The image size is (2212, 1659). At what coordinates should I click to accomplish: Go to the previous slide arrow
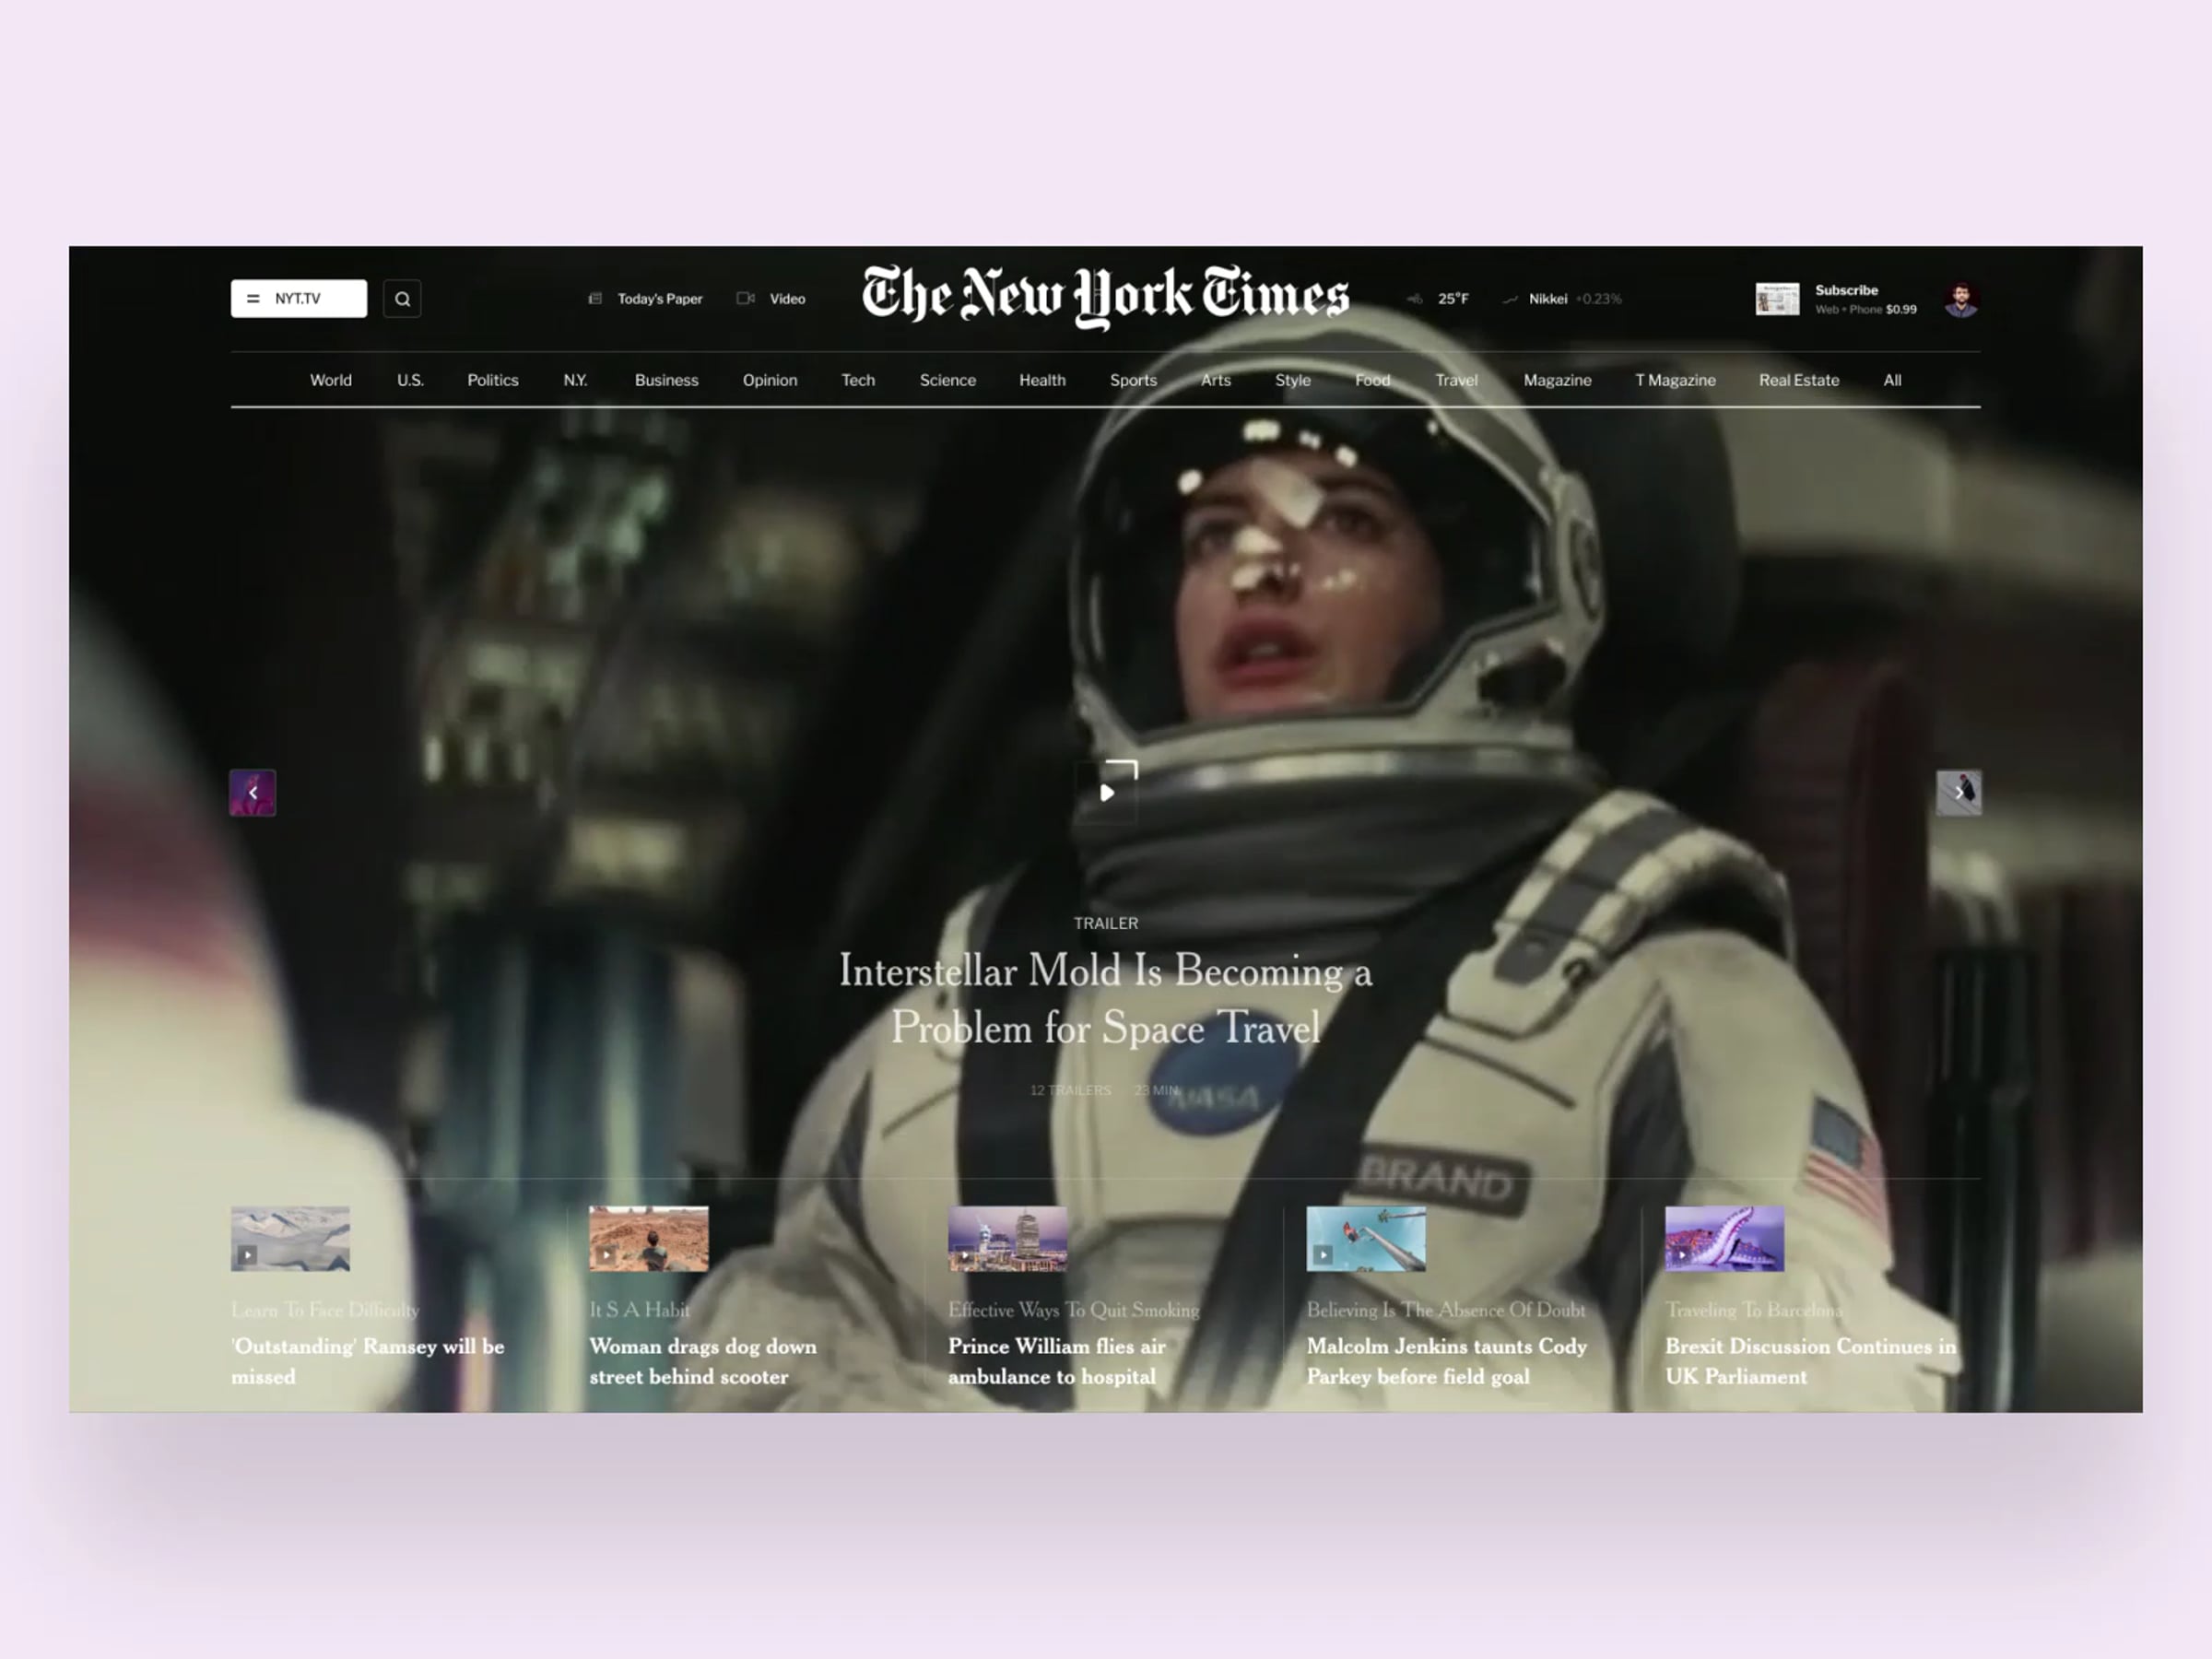coord(253,793)
